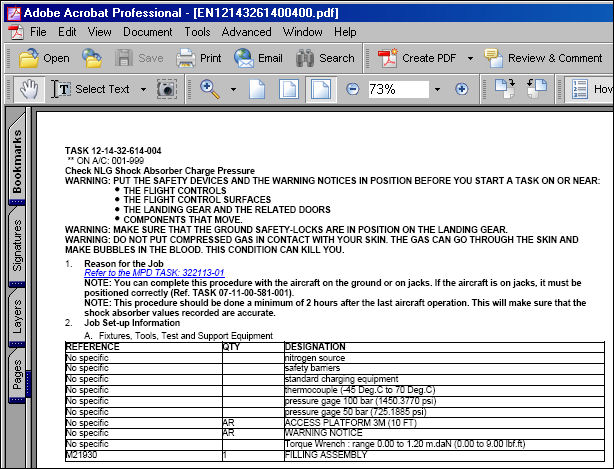Click the 'DESIGNATION' column header

[444, 347]
